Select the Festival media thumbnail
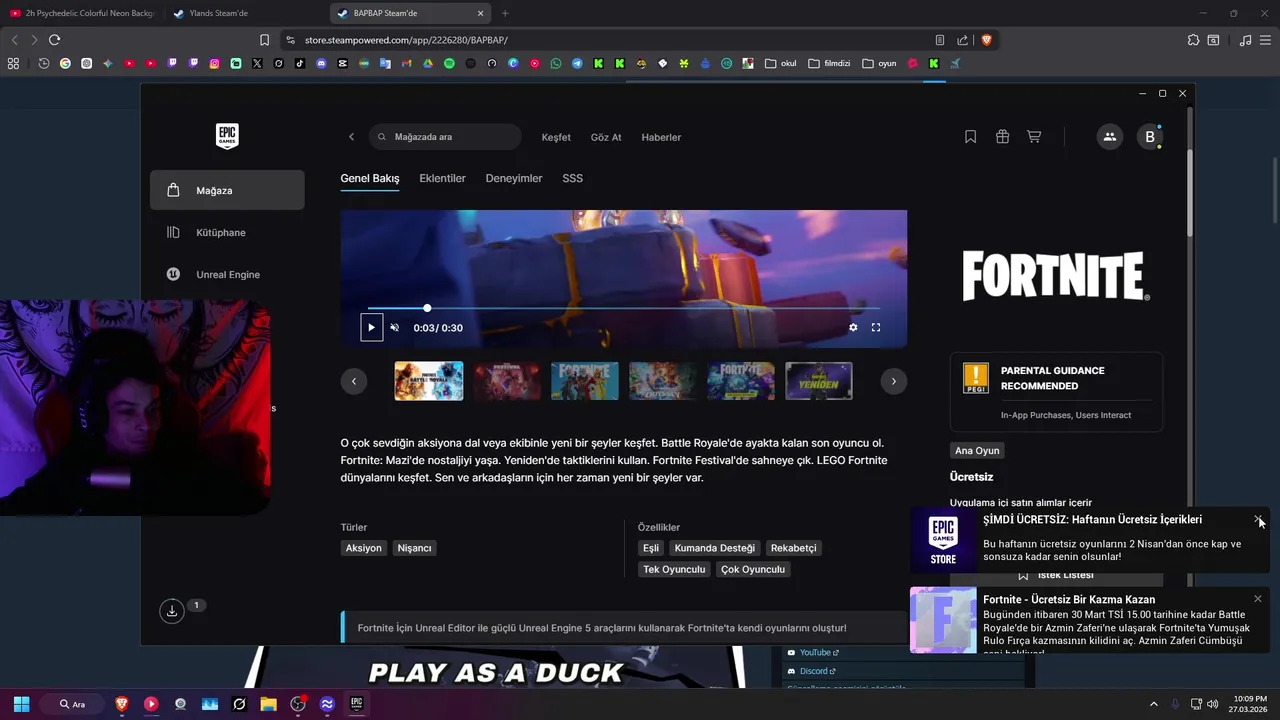1280x720 pixels. pyautogui.click(x=507, y=381)
